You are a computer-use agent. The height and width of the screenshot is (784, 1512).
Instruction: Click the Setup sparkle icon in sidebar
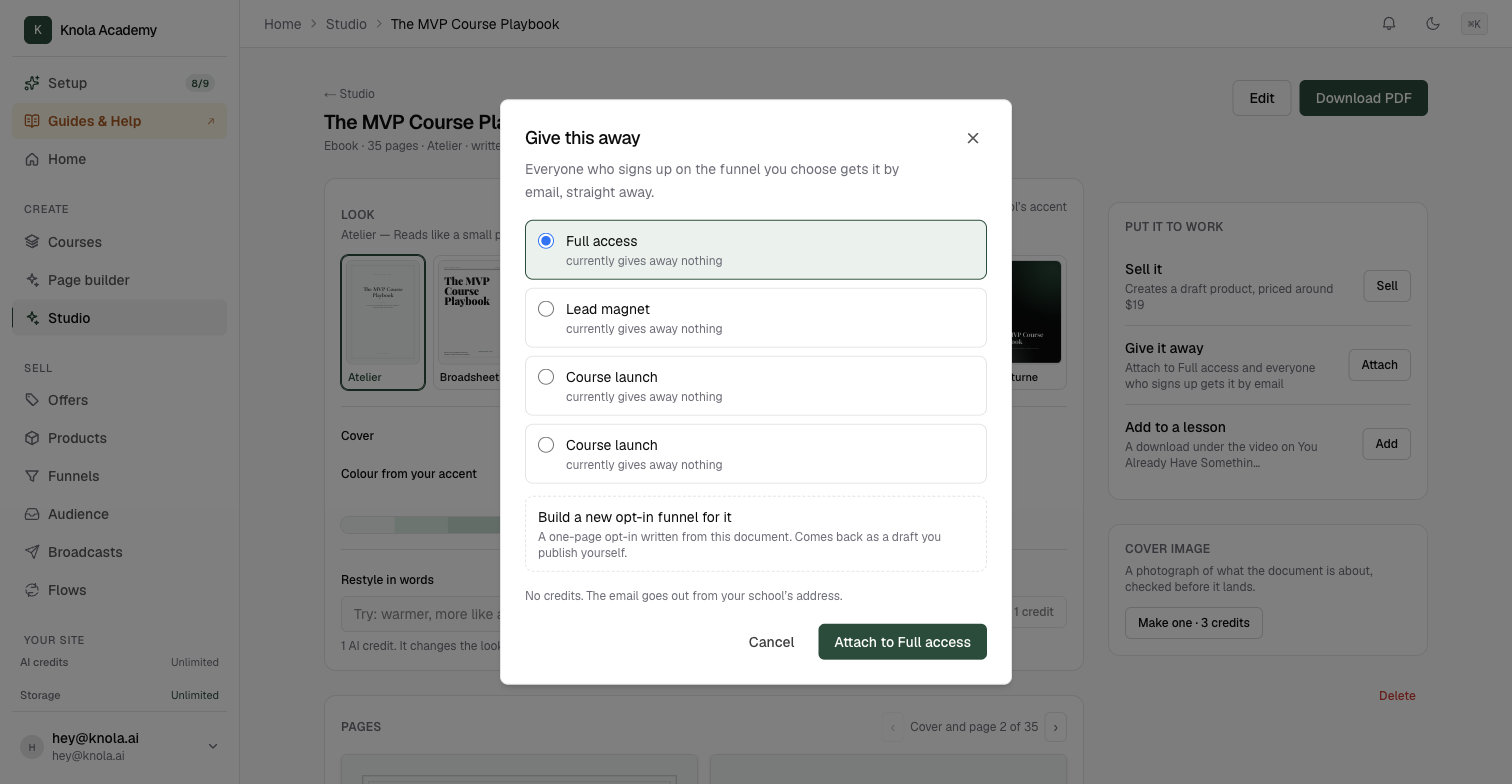coord(32,83)
